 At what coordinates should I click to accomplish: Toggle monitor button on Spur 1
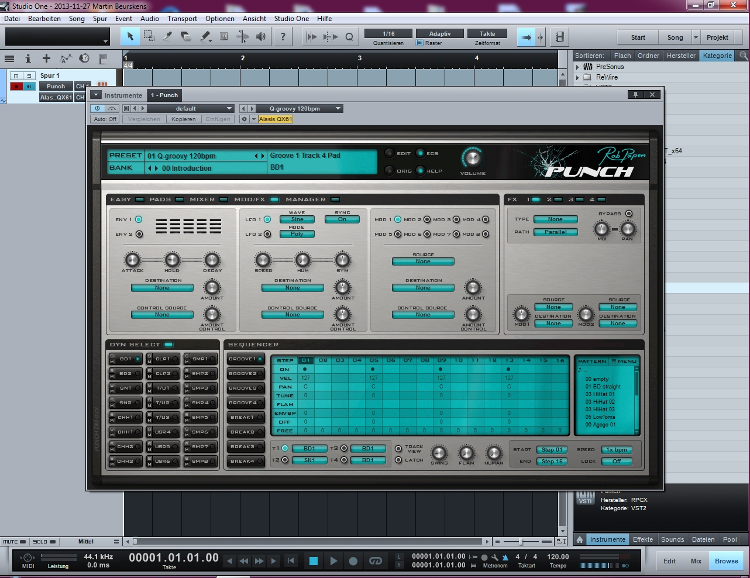(x=29, y=86)
